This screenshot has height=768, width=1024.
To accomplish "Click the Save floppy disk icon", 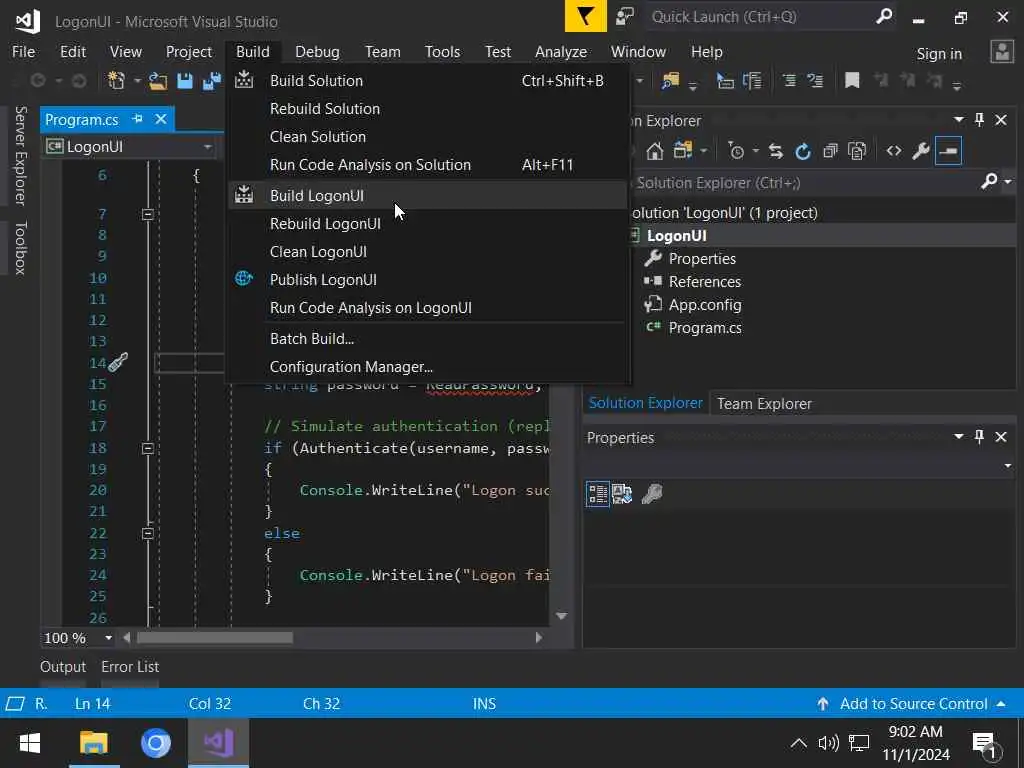I will pos(185,81).
